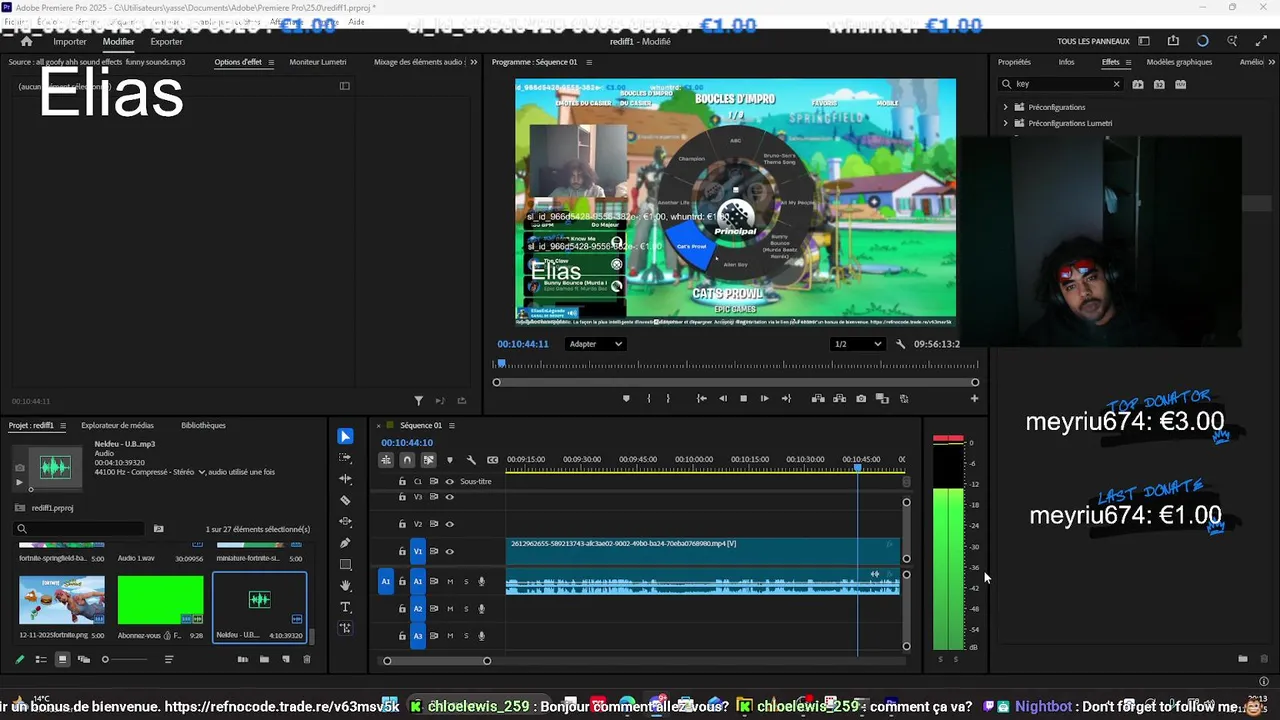The height and width of the screenshot is (720, 1280).
Task: Toggle visibility of track V3
Action: [x=449, y=497]
